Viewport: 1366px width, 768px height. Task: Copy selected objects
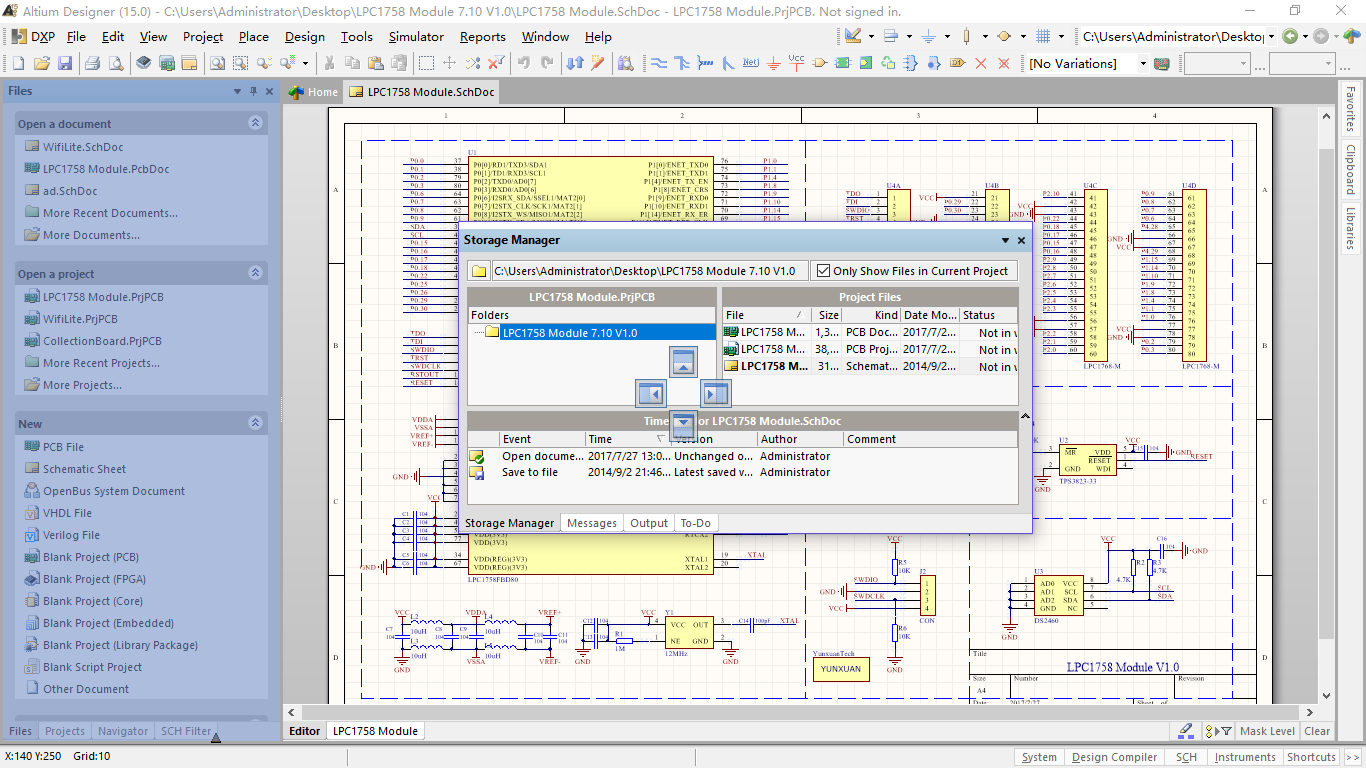352,63
